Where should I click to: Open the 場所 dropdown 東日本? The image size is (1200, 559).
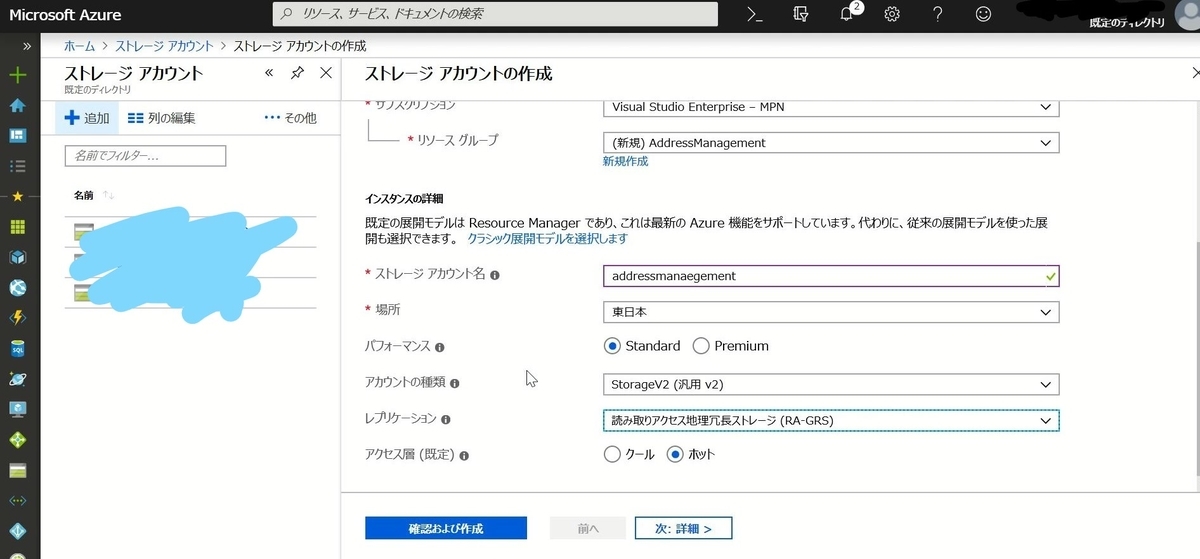point(831,312)
